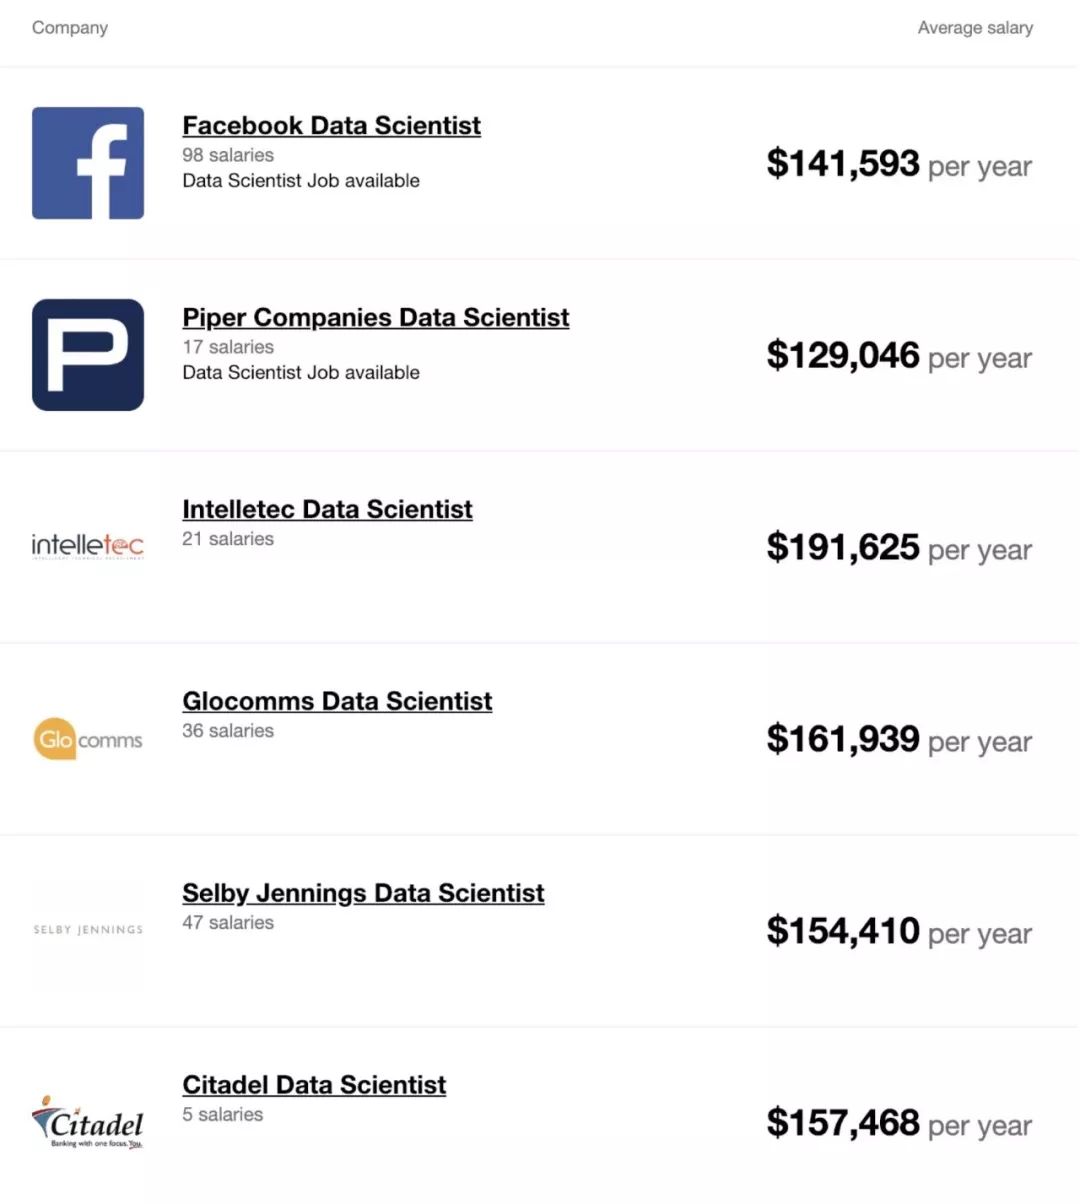This screenshot has width=1080, height=1204.
Task: Click the Selby Jennings logo
Action: (x=88, y=930)
